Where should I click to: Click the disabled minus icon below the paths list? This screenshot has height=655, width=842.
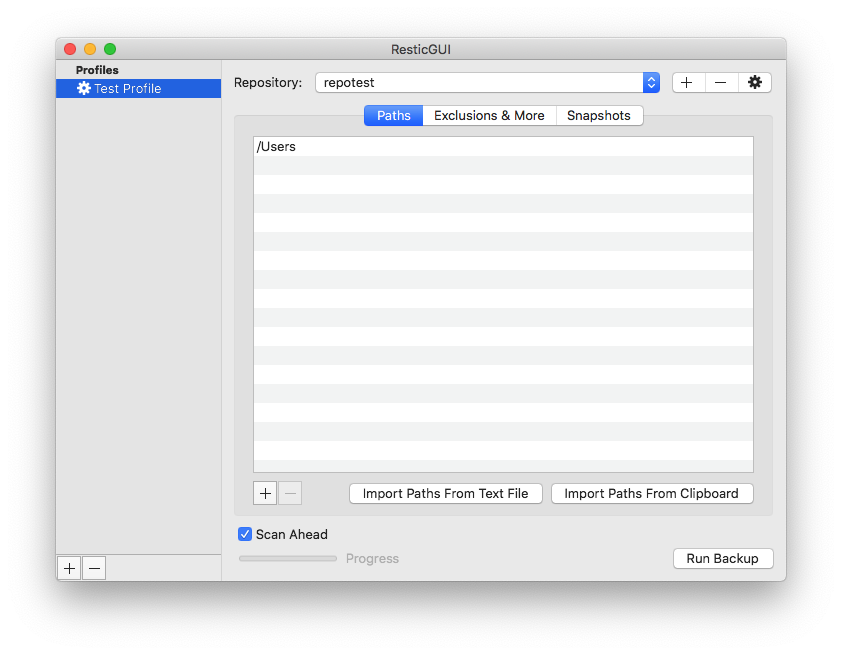tap(289, 493)
